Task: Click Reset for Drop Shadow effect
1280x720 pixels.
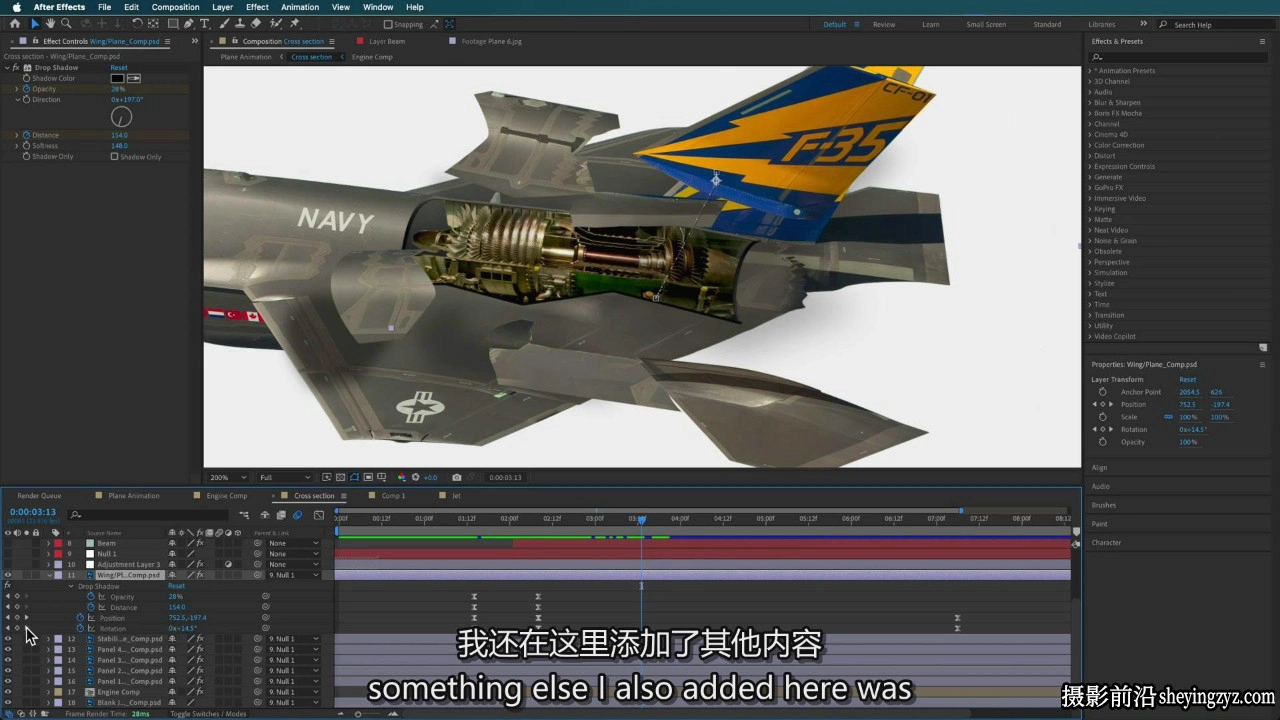Action: coord(118,67)
